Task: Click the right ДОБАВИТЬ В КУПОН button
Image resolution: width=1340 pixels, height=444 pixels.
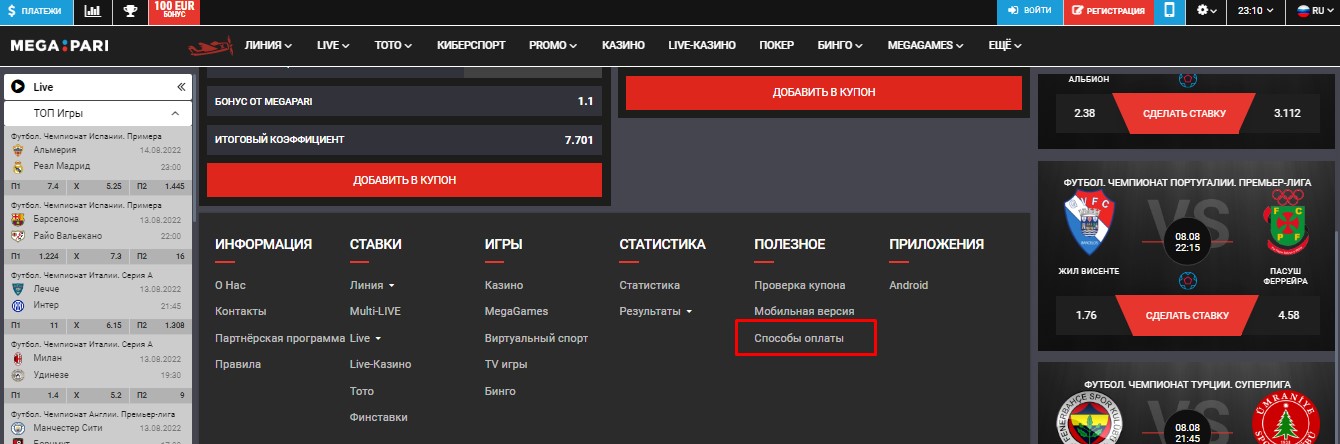Action: (824, 92)
